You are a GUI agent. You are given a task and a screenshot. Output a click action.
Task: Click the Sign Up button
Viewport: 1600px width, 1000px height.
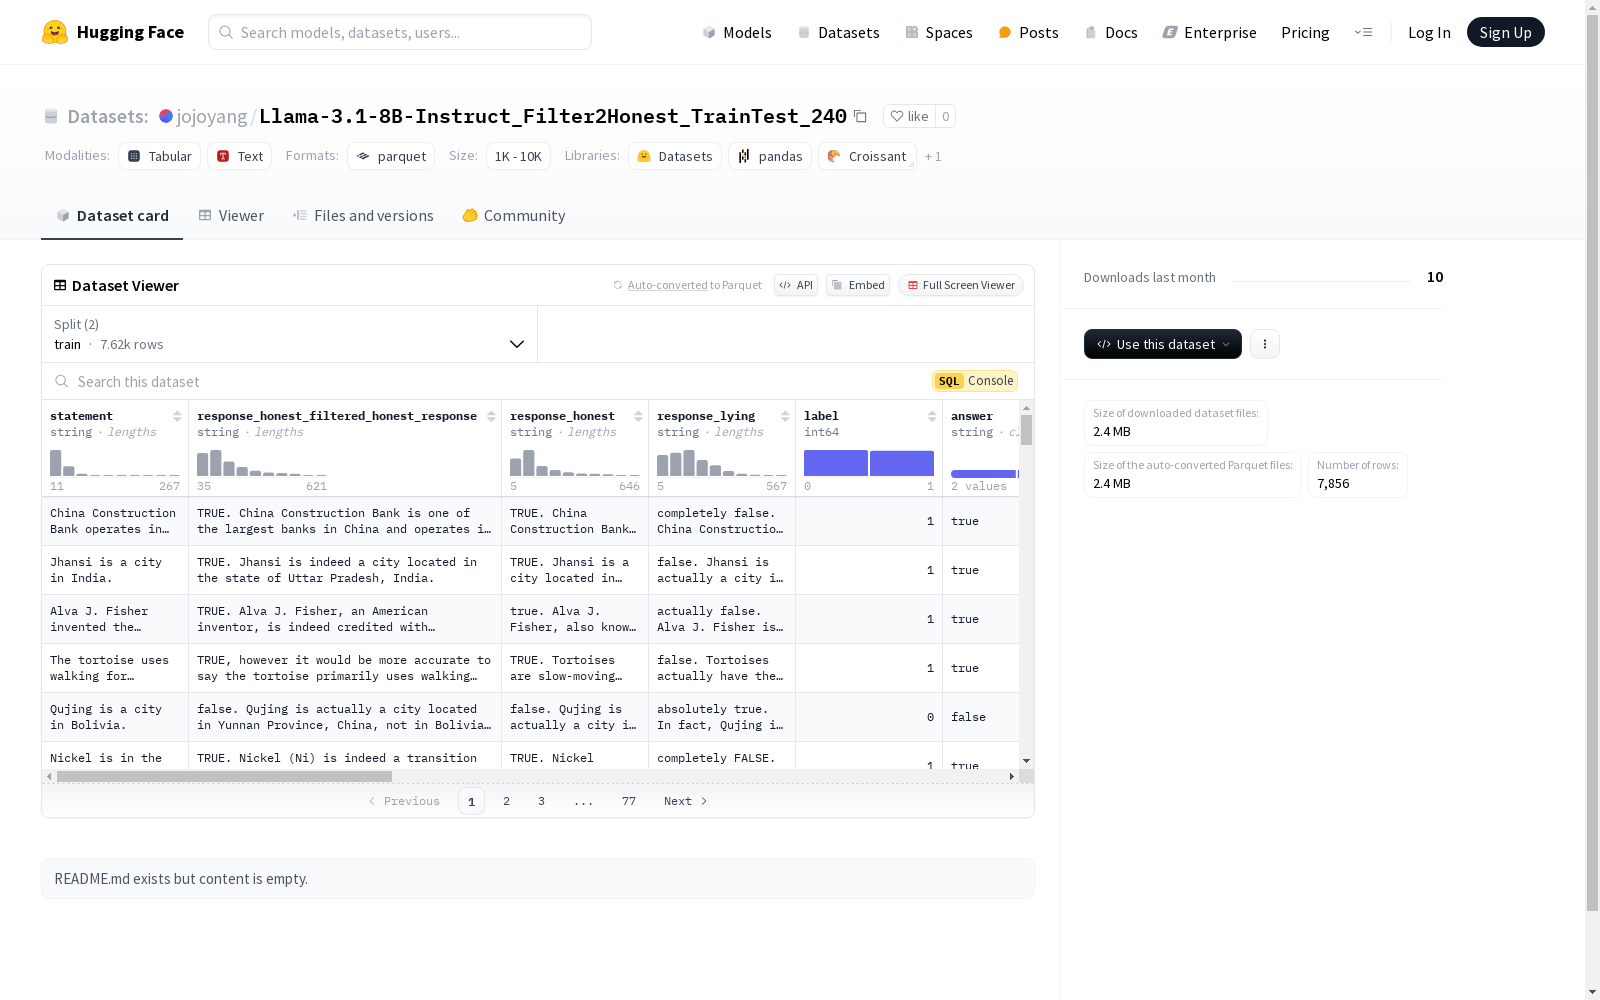(x=1505, y=32)
